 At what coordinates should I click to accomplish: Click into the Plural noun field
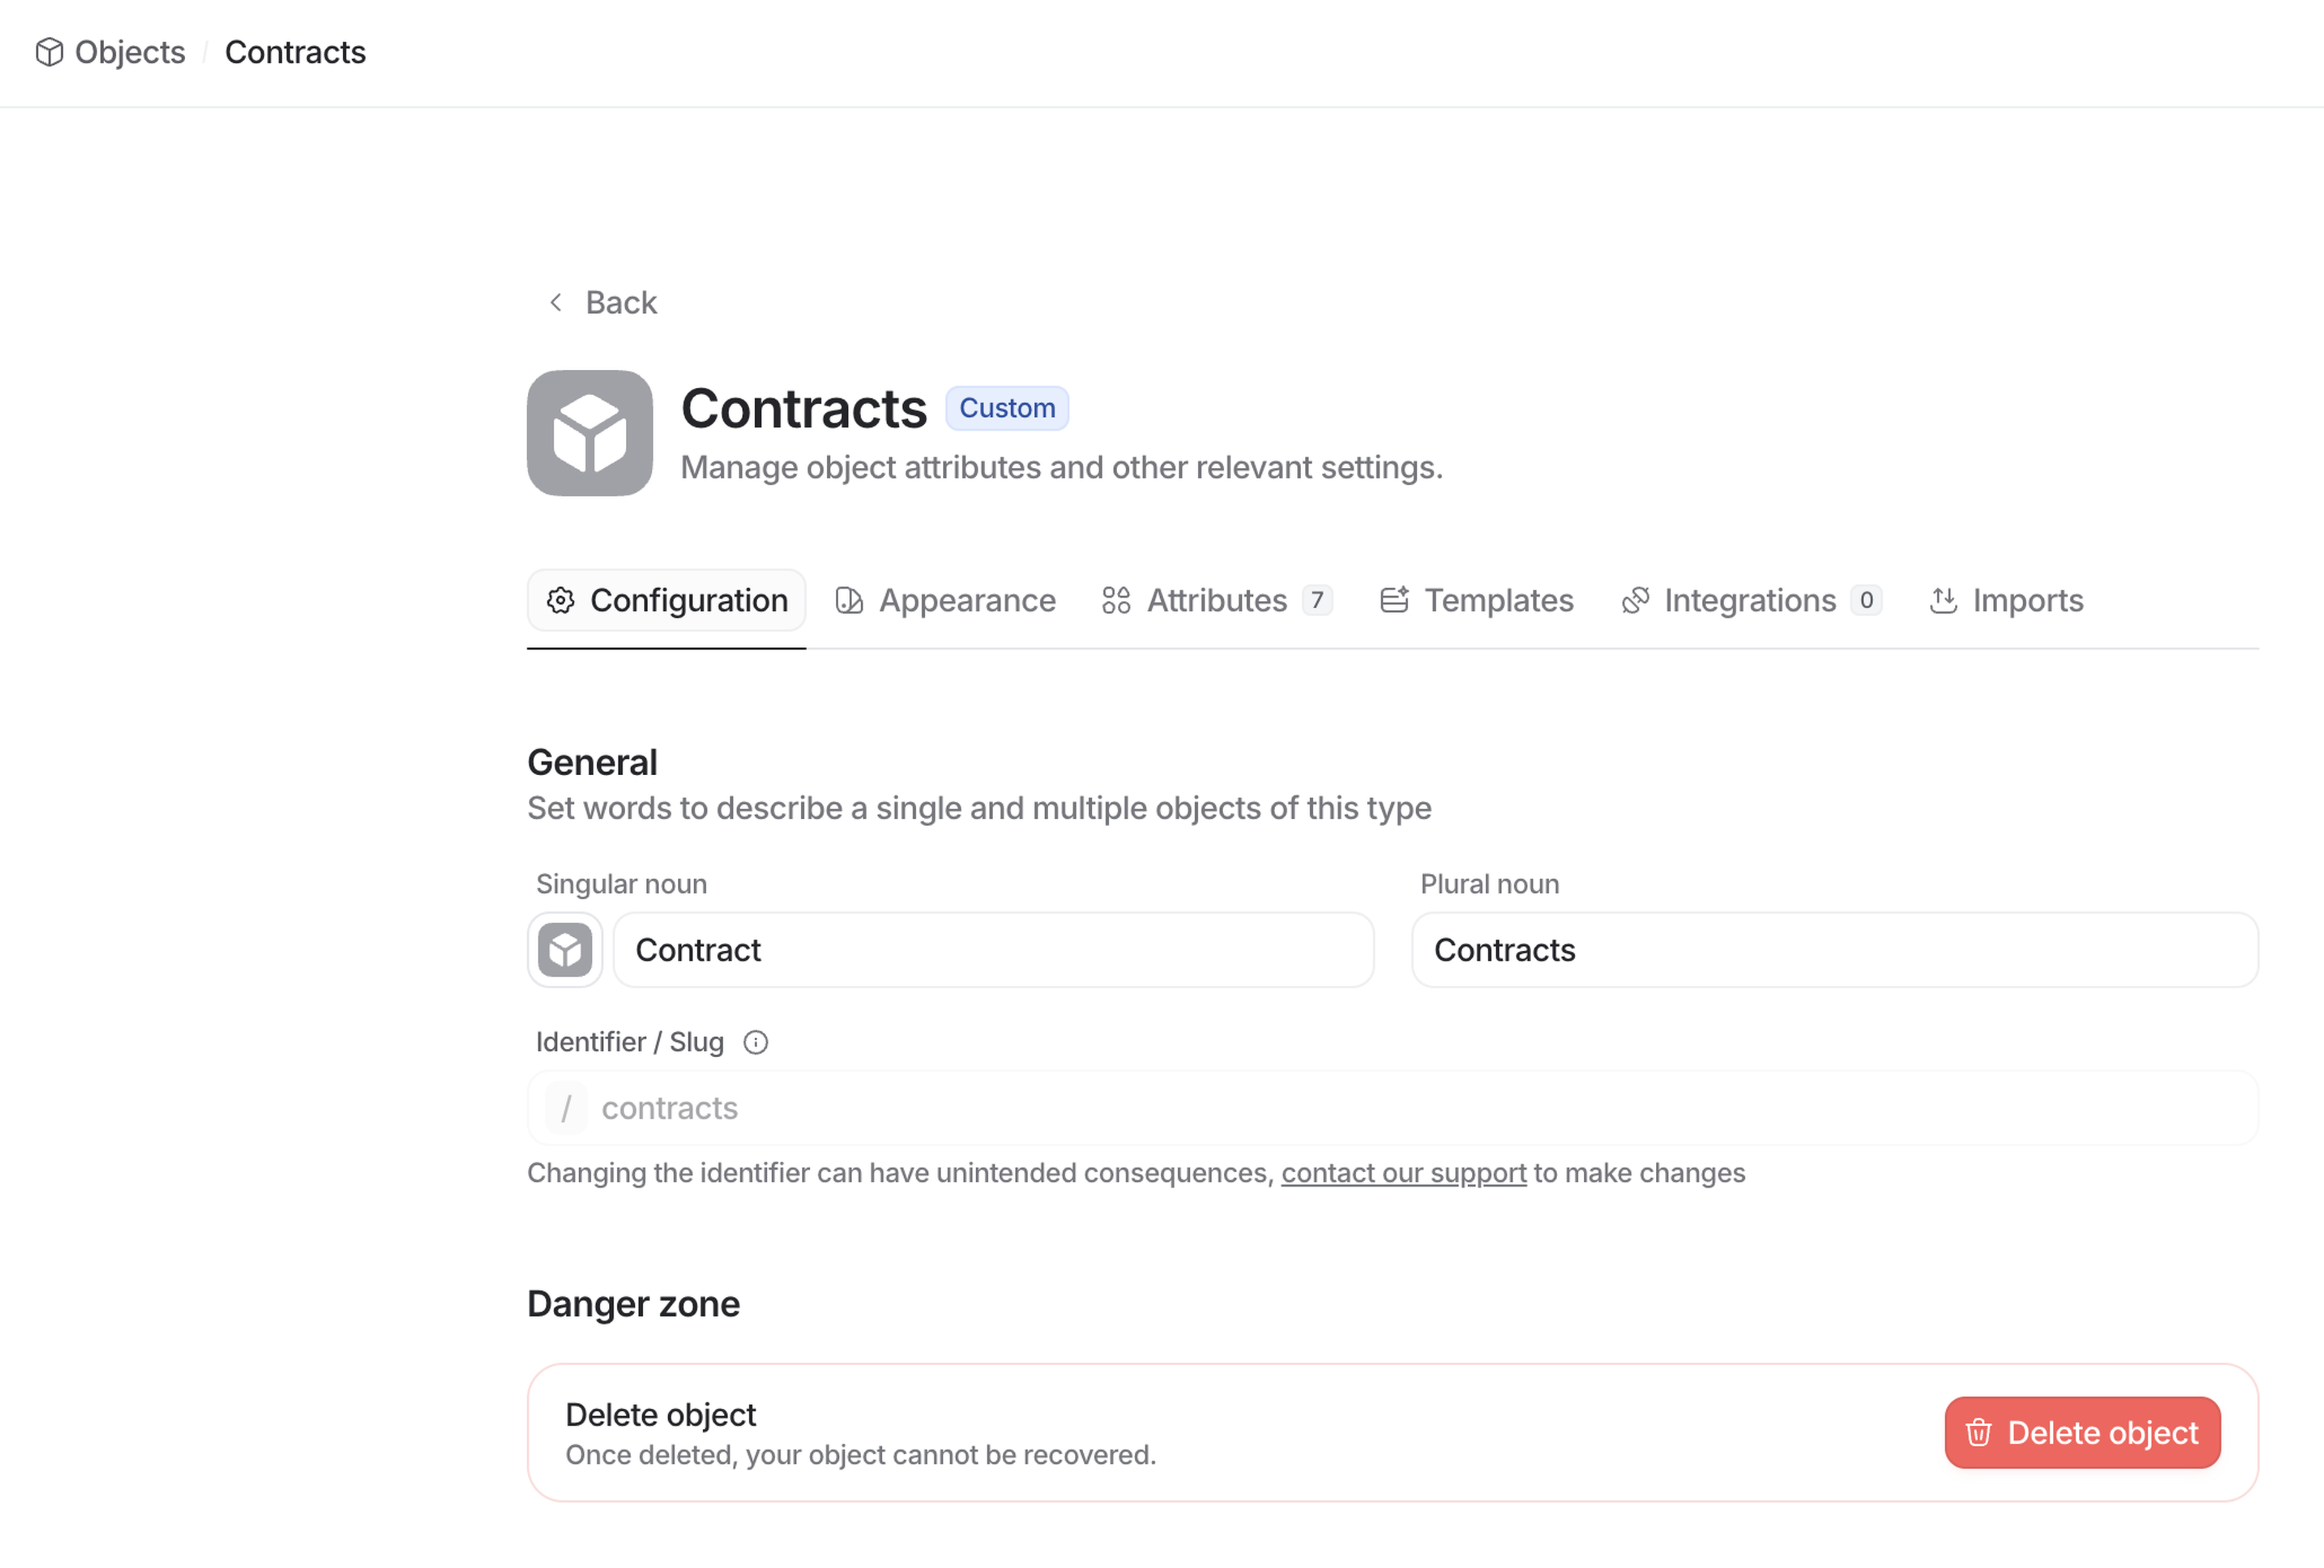(1834, 950)
